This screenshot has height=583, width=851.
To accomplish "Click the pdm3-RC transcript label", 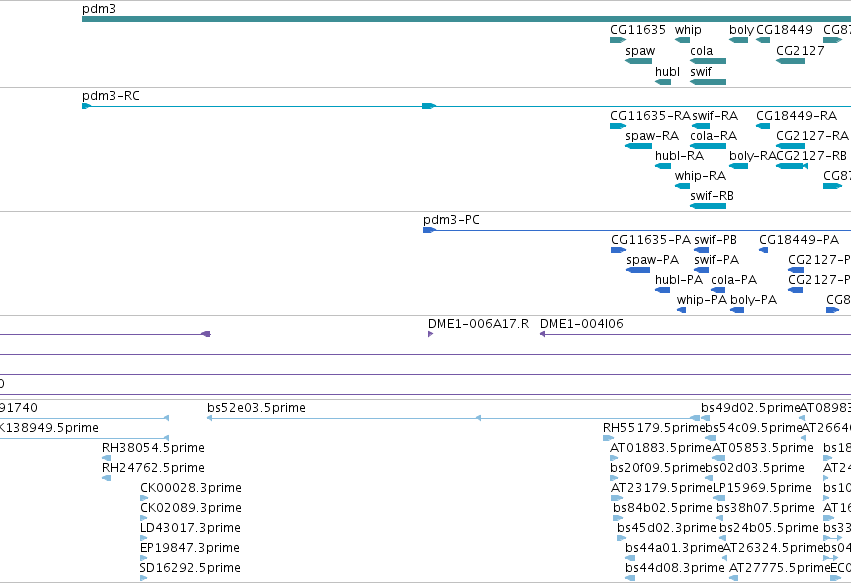I will tap(111, 96).
